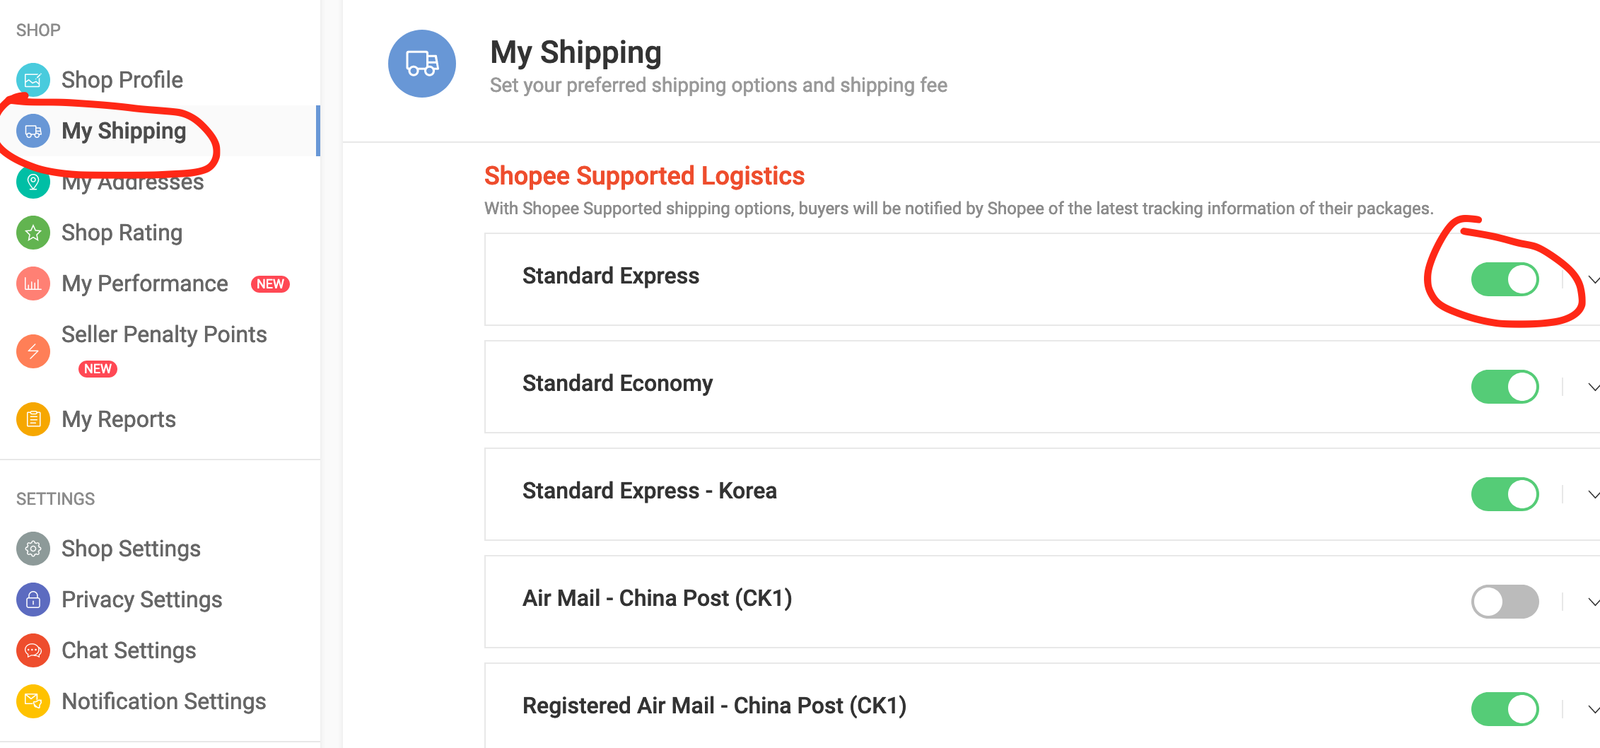Click the Shop Rating star icon
The height and width of the screenshot is (748, 1600).
click(x=33, y=233)
